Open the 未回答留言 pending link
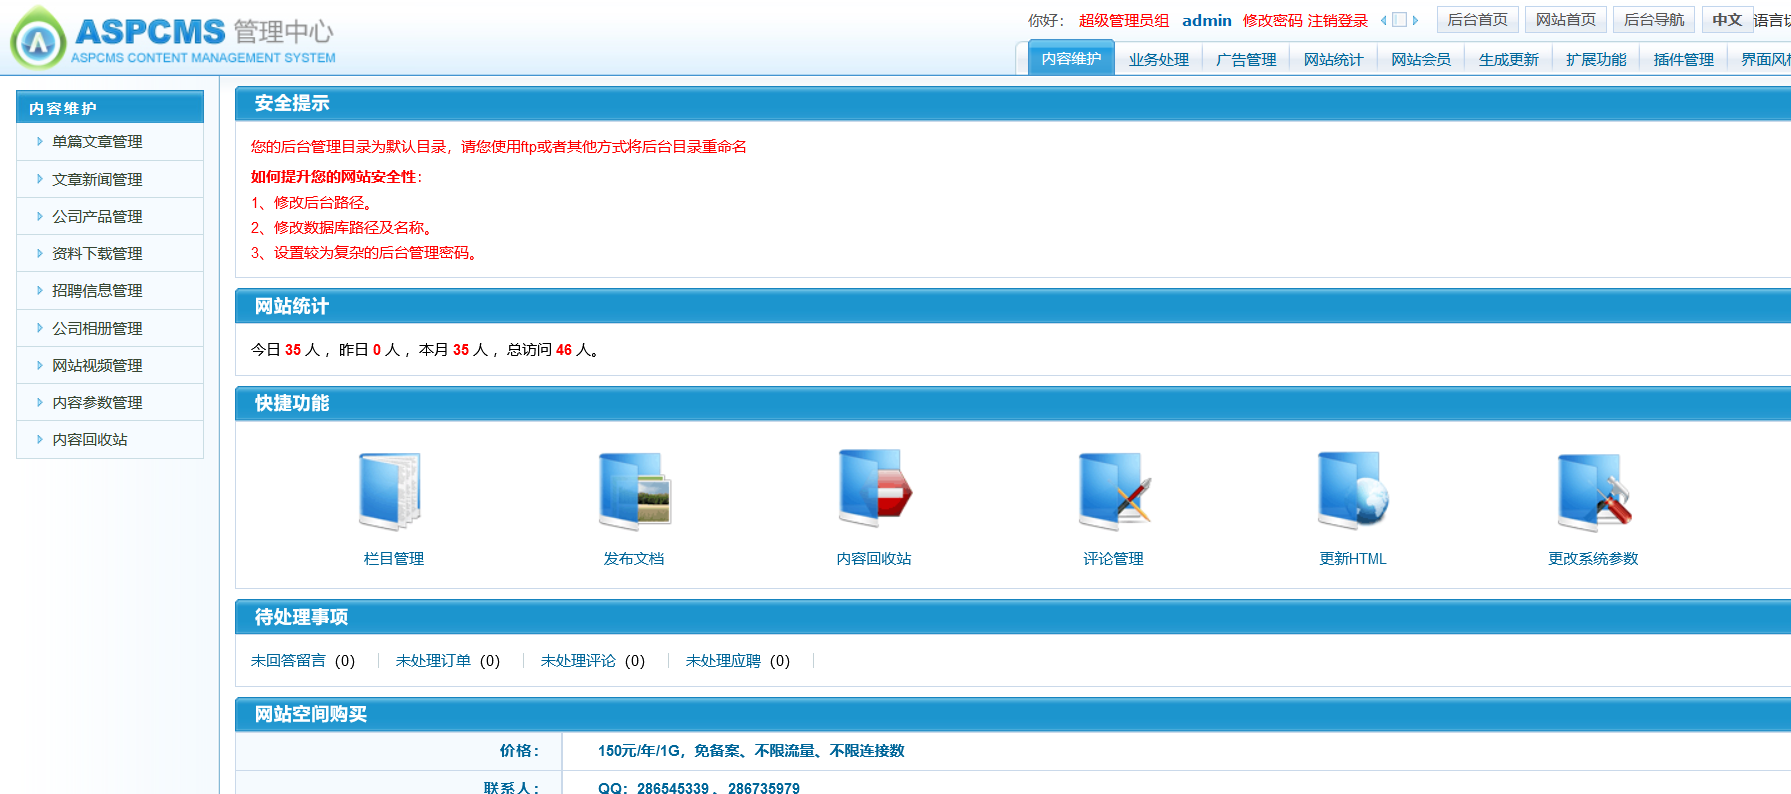 288,661
